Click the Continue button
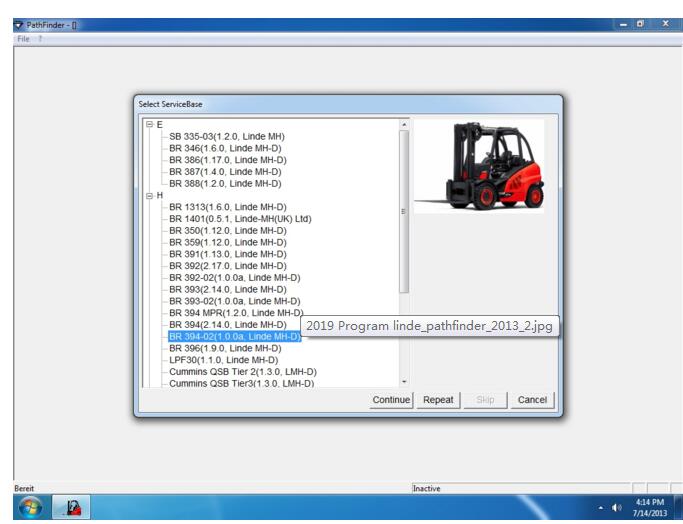 (391, 400)
